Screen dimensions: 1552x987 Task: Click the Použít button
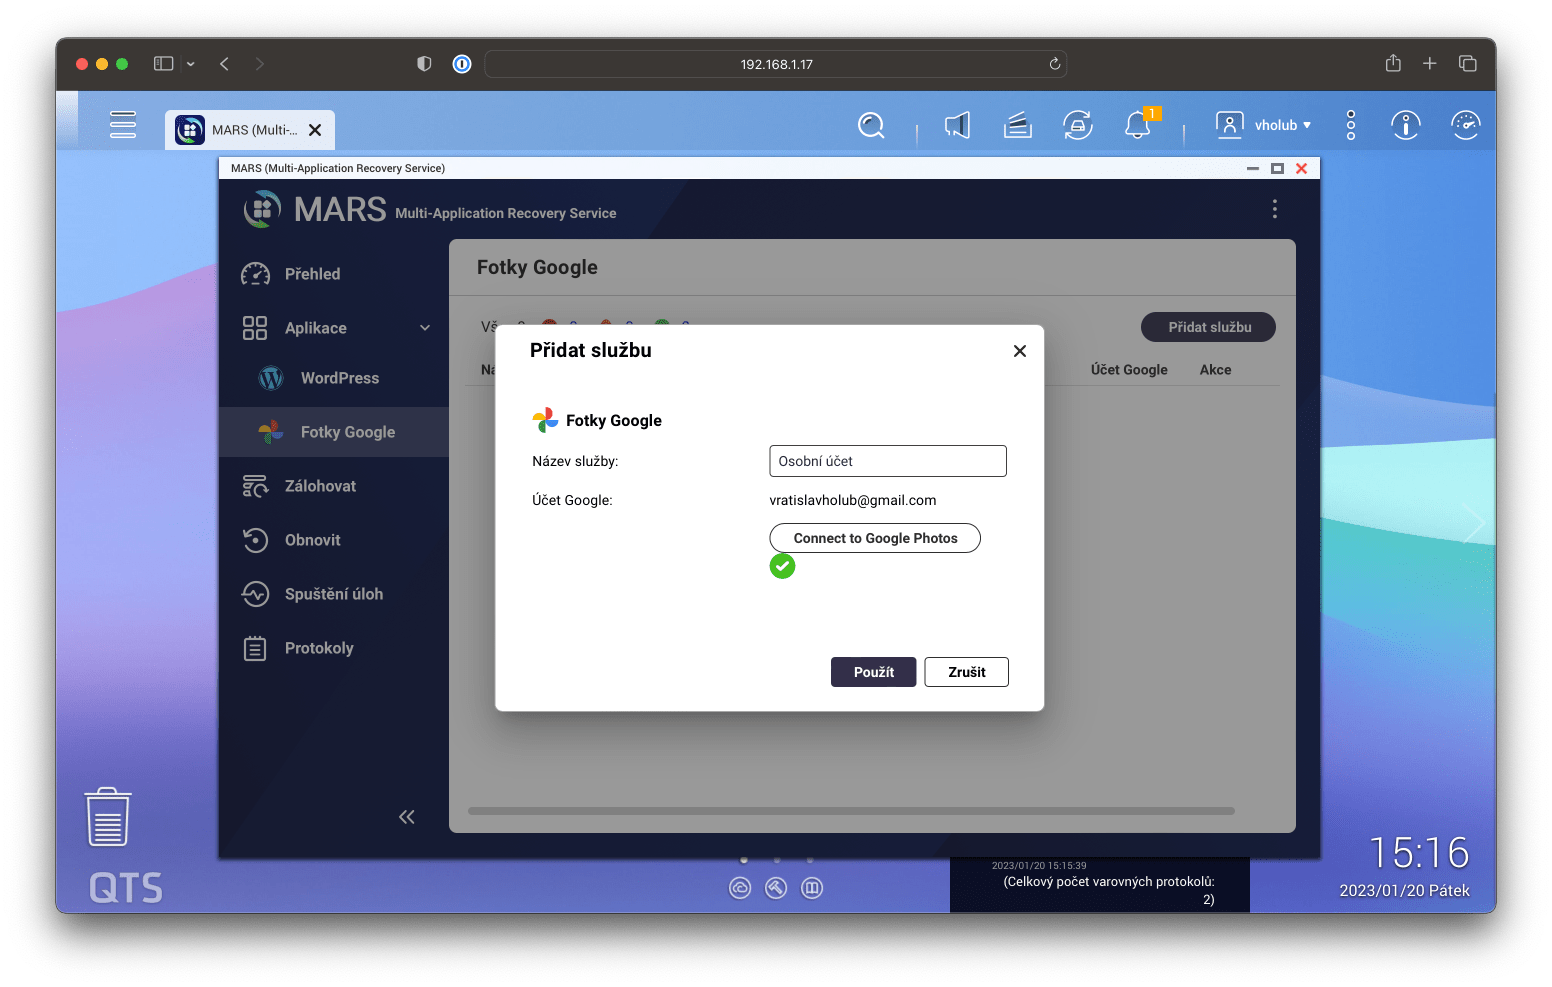click(x=873, y=672)
